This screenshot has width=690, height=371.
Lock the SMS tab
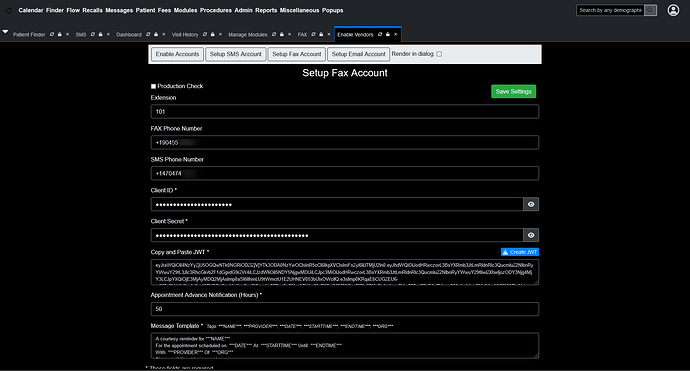[100, 34]
